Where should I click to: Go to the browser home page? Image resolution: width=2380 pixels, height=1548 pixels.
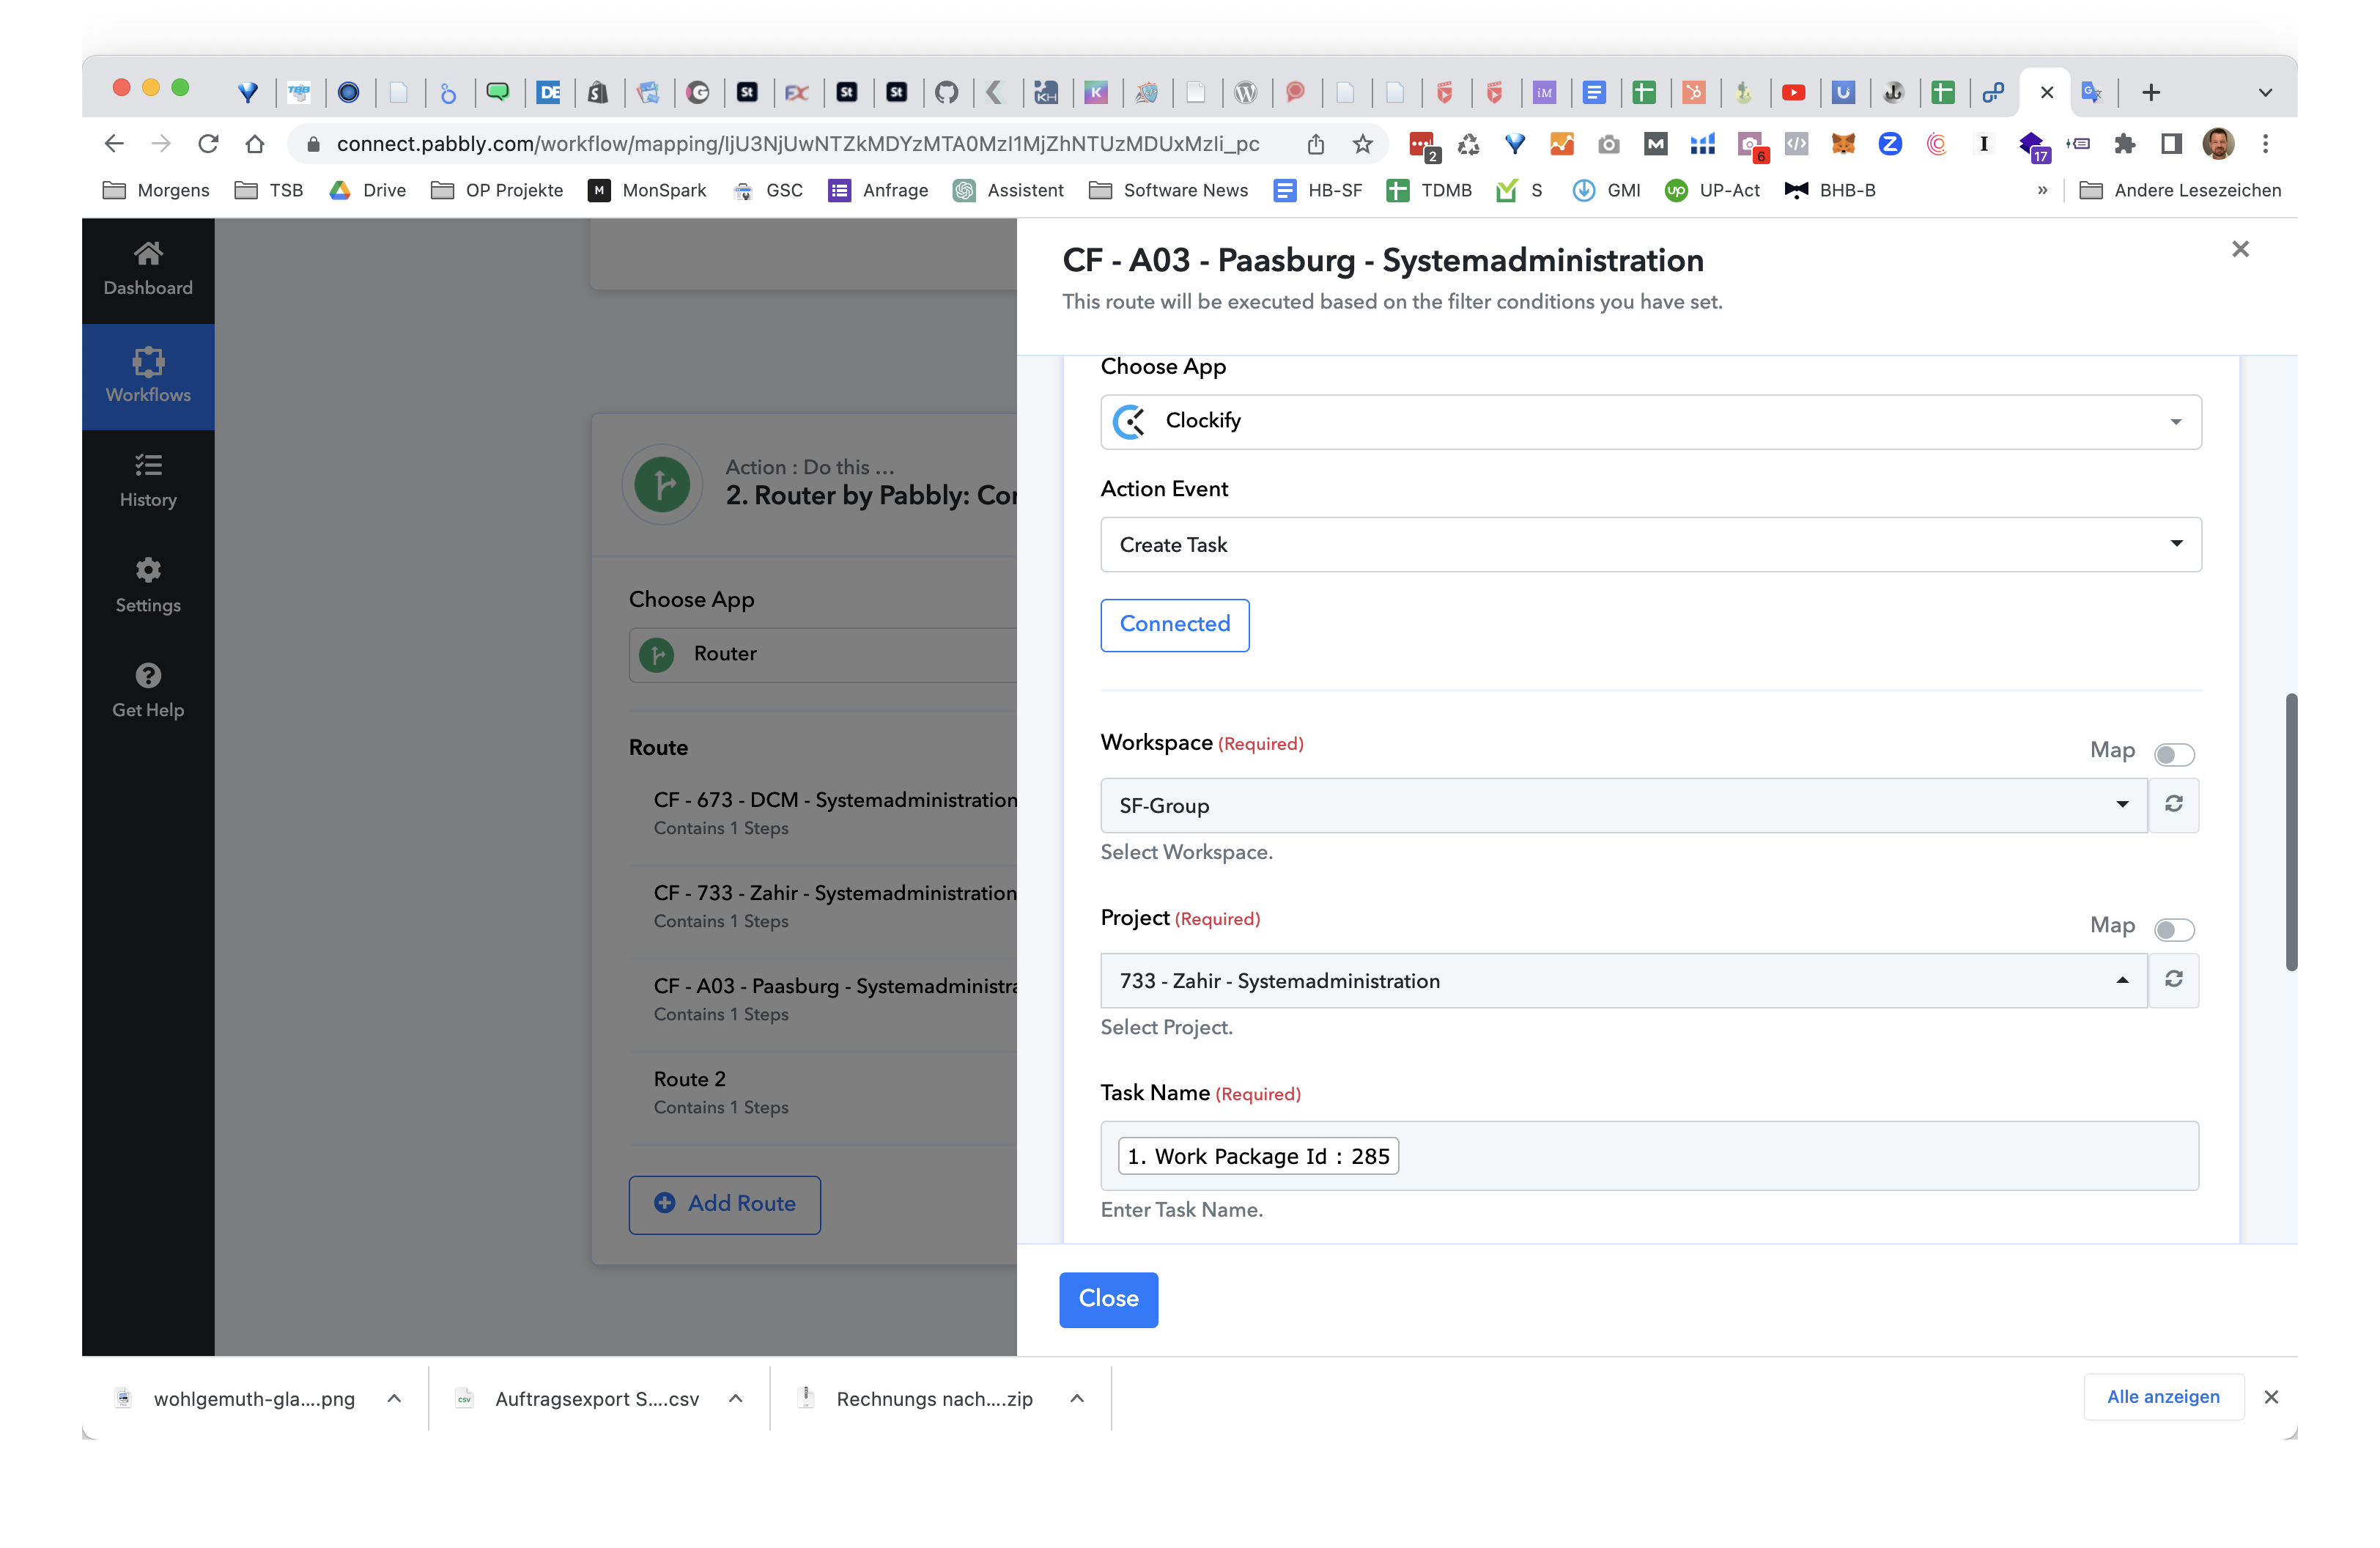(x=255, y=144)
